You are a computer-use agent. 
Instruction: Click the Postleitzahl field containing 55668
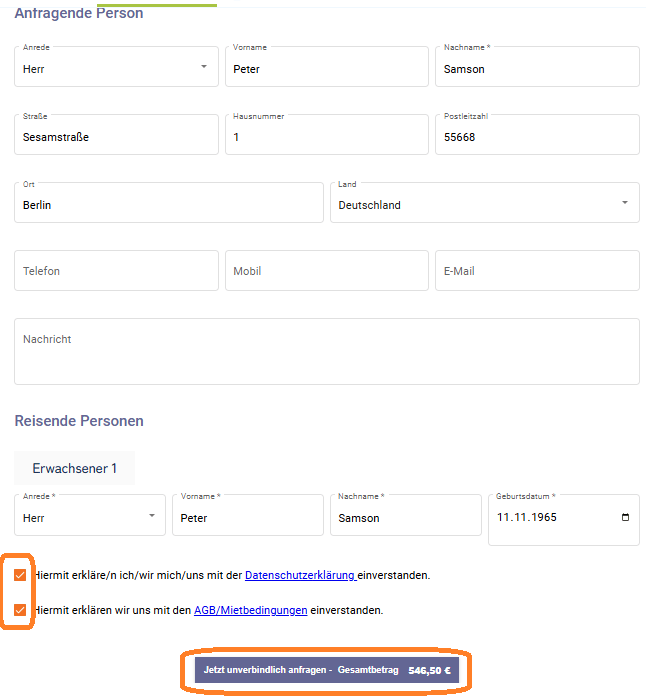537,134
